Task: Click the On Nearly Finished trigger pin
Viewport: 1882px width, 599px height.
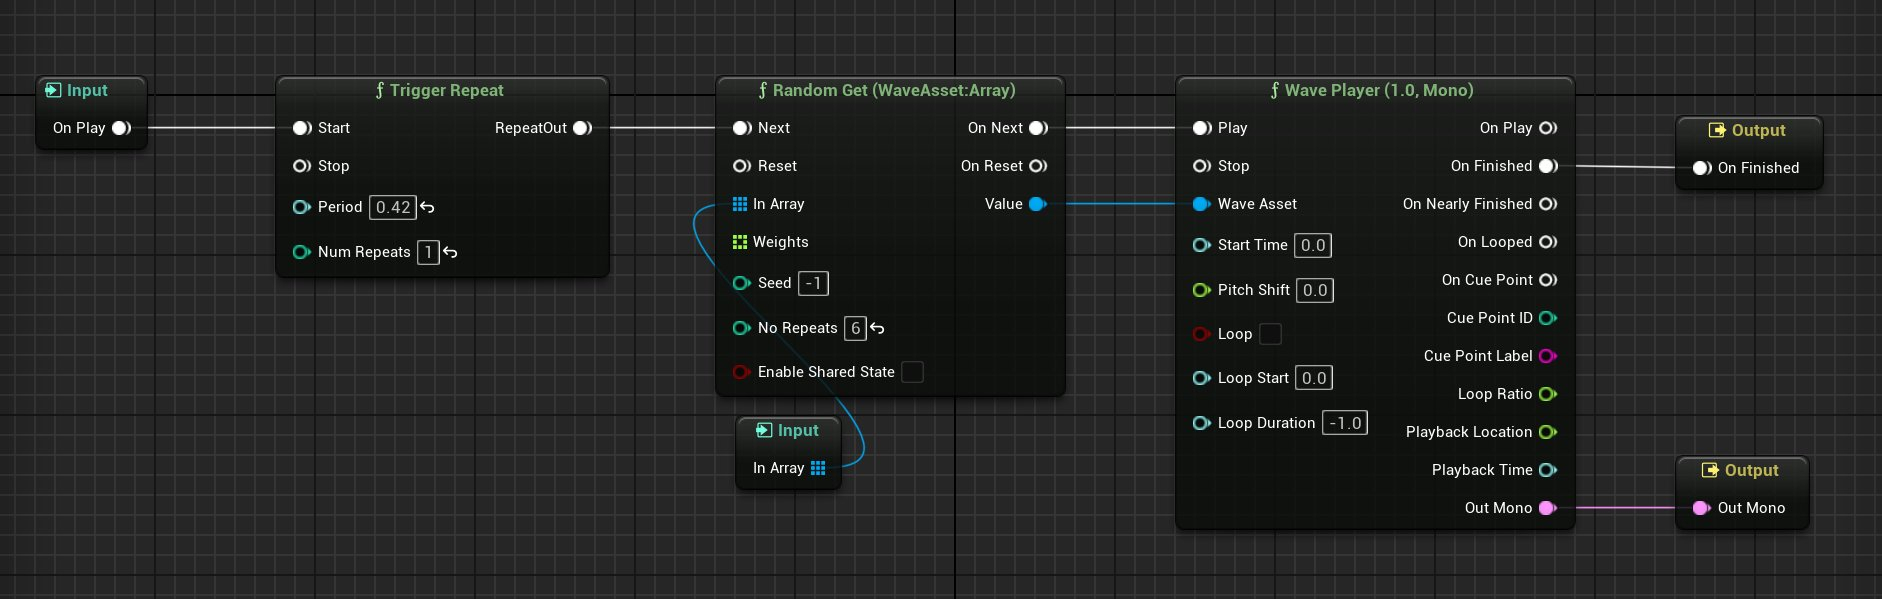Action: (1547, 204)
